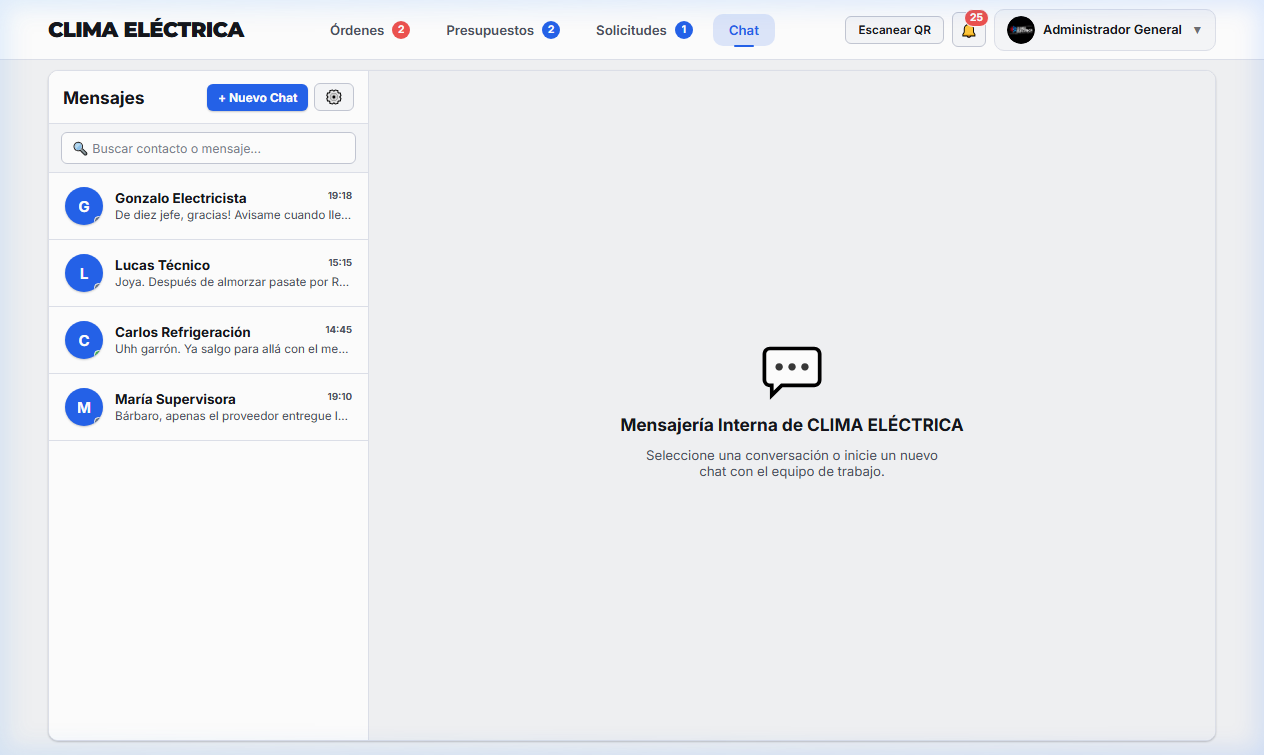This screenshot has width=1264, height=755.
Task: Click the Administrador General profile picture
Action: 1021,30
